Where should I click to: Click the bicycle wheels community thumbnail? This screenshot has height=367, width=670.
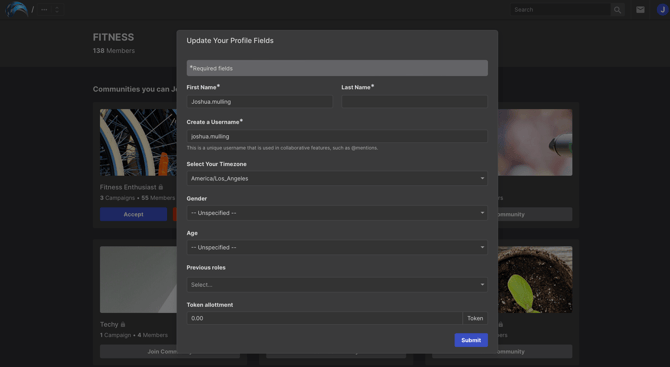(x=138, y=142)
